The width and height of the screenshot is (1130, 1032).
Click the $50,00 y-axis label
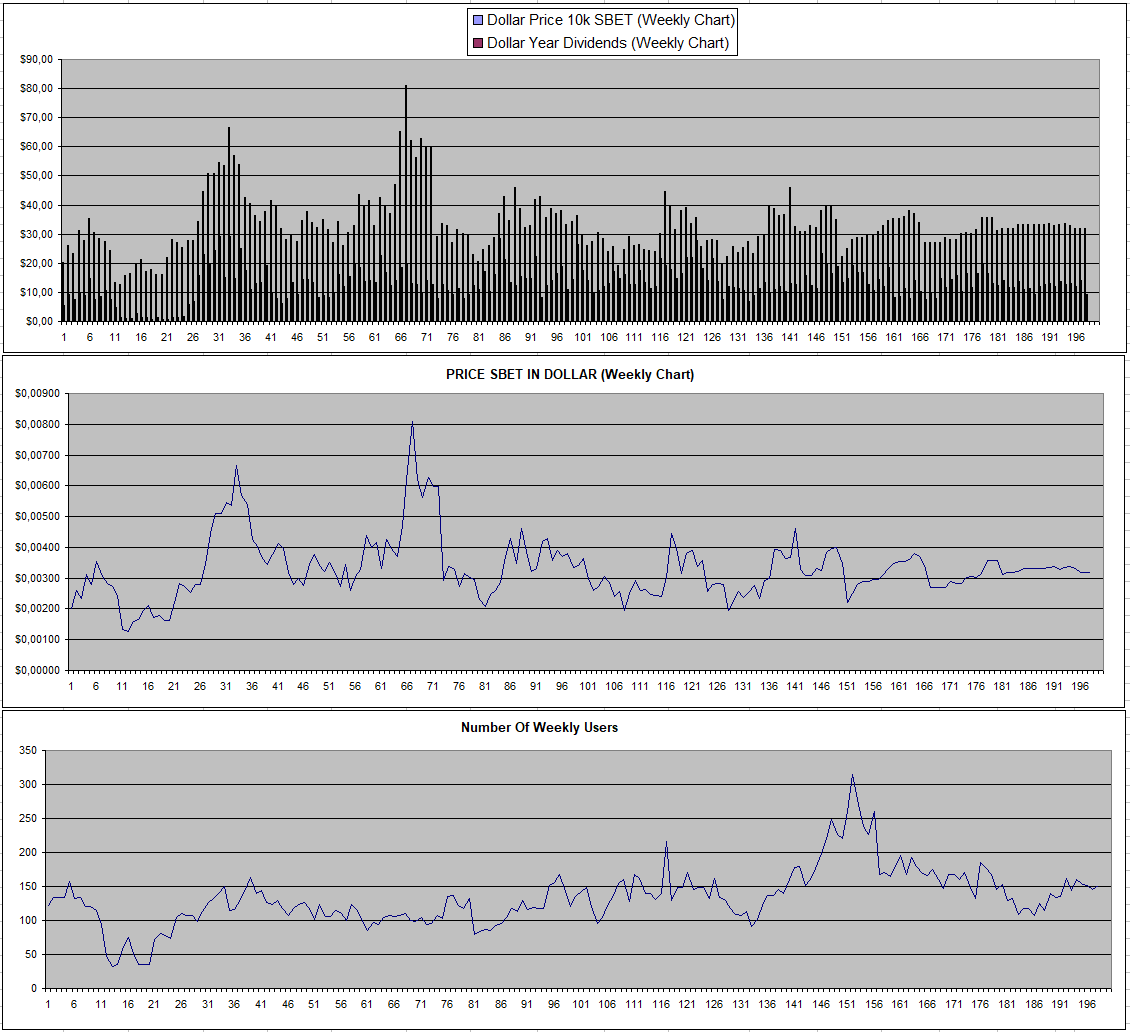point(37,176)
